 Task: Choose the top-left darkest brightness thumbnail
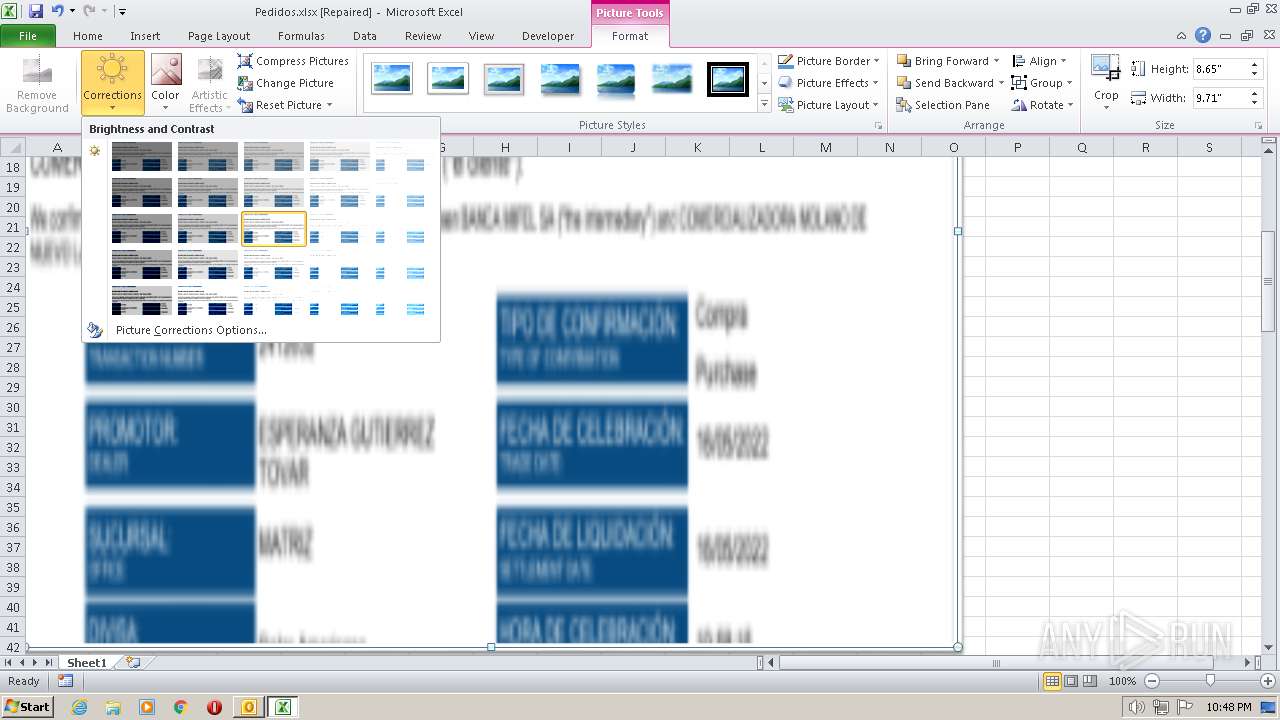pyautogui.click(x=142, y=157)
